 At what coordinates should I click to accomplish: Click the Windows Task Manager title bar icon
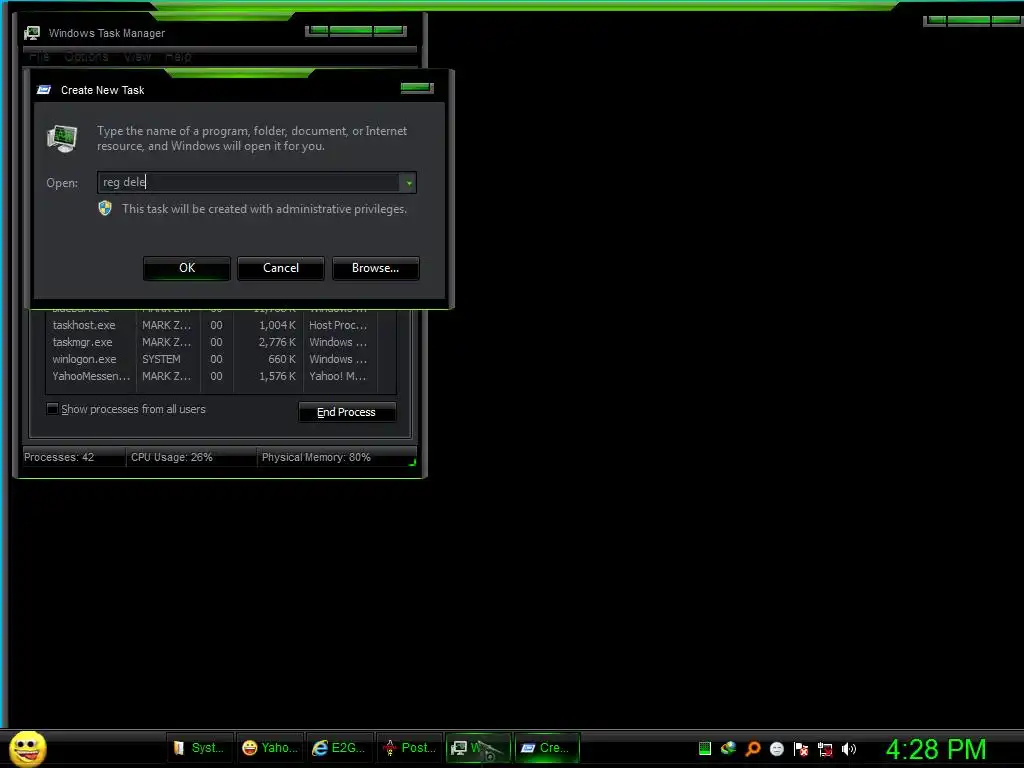point(32,33)
